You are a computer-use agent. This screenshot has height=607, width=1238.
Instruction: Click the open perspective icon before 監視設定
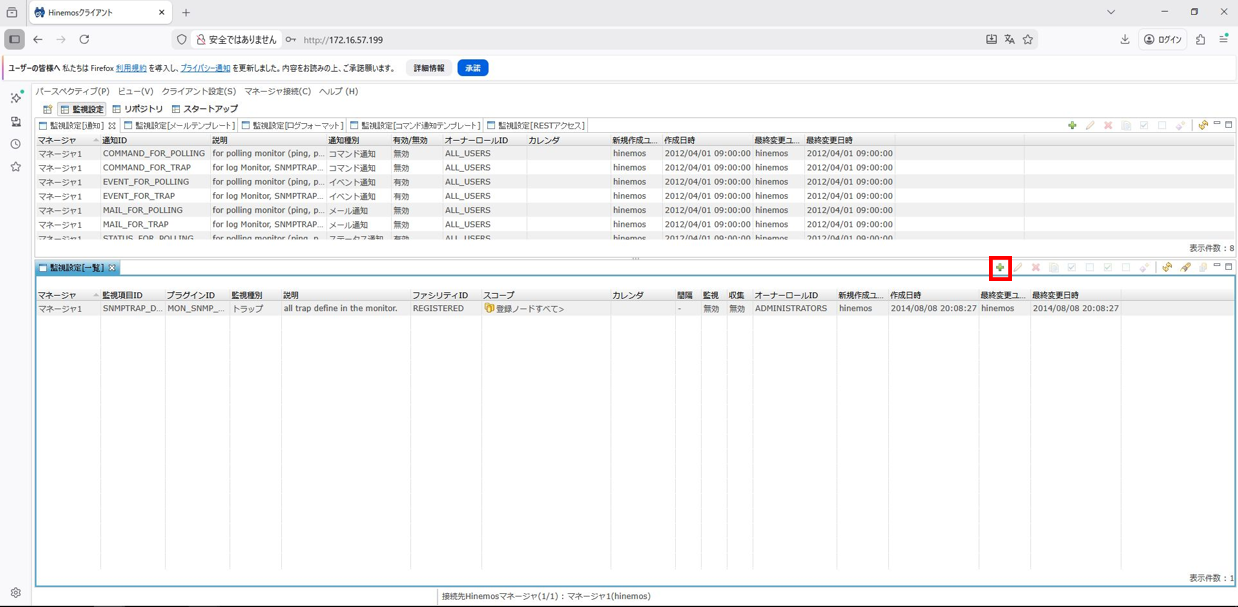[x=47, y=109]
